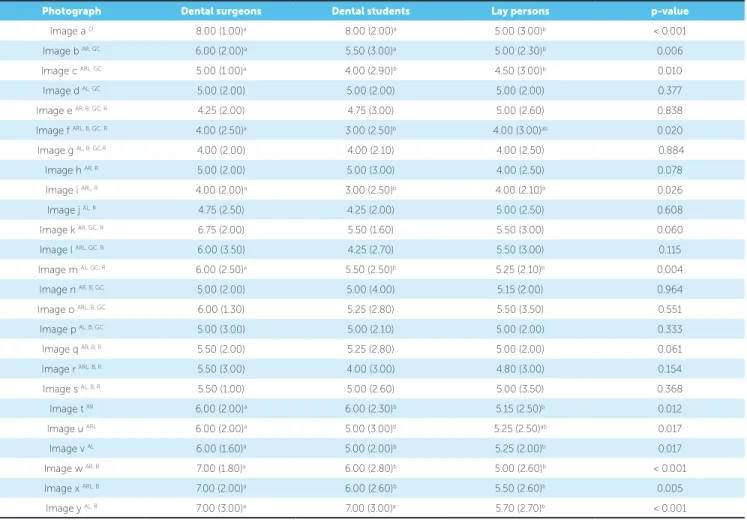Click dental surgeons value 7.00 (1.80)
747x520 pixels.
point(221,469)
